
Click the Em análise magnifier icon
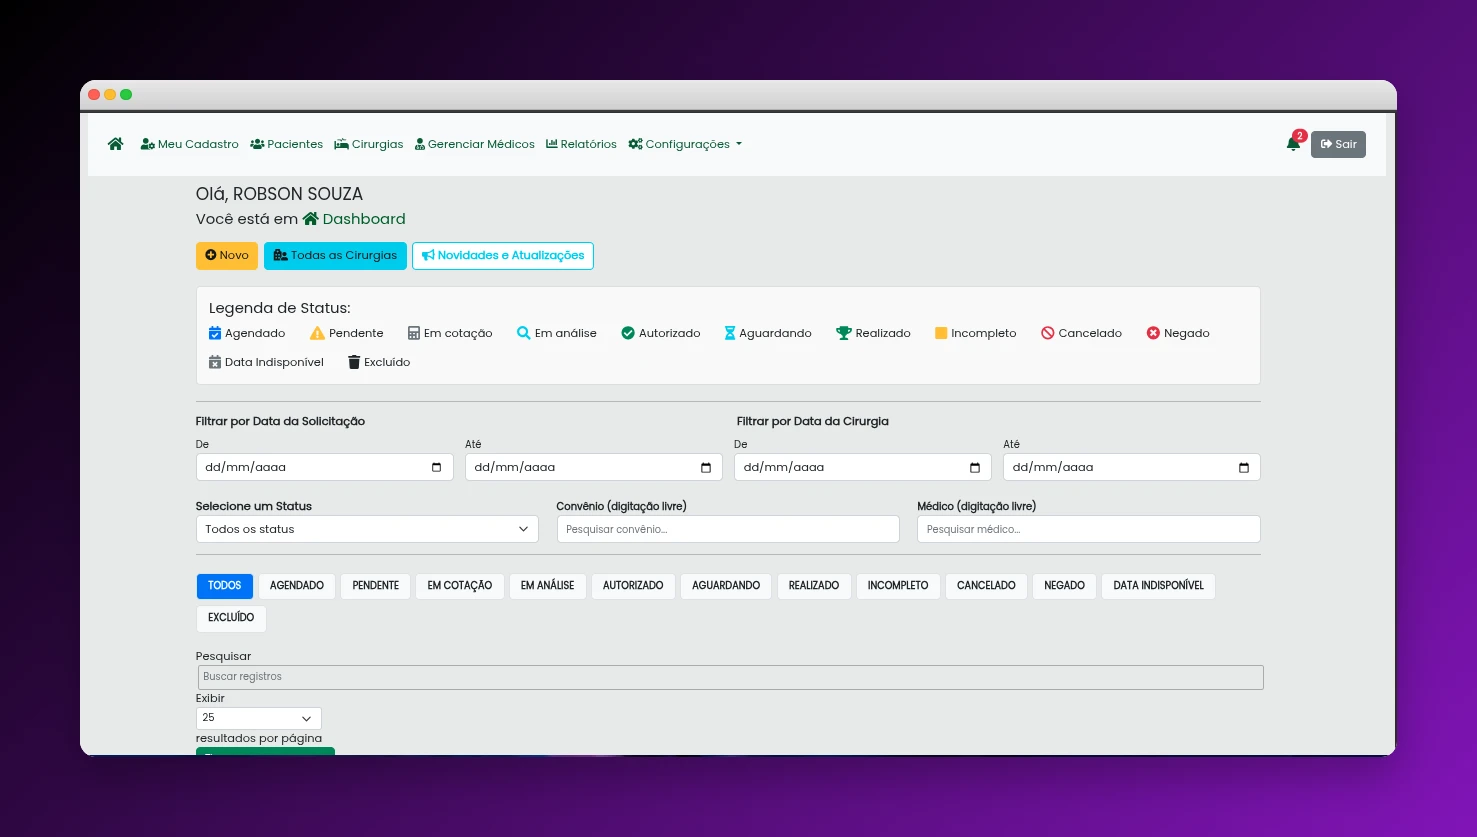coord(523,333)
